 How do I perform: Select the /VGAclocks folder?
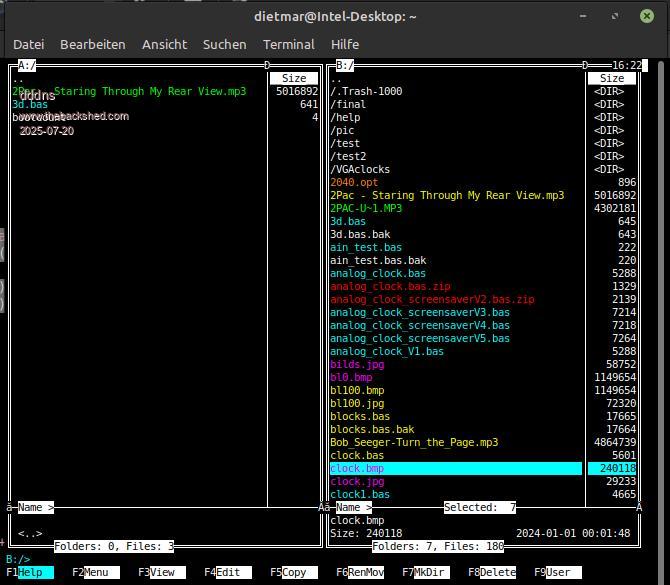click(x=362, y=169)
